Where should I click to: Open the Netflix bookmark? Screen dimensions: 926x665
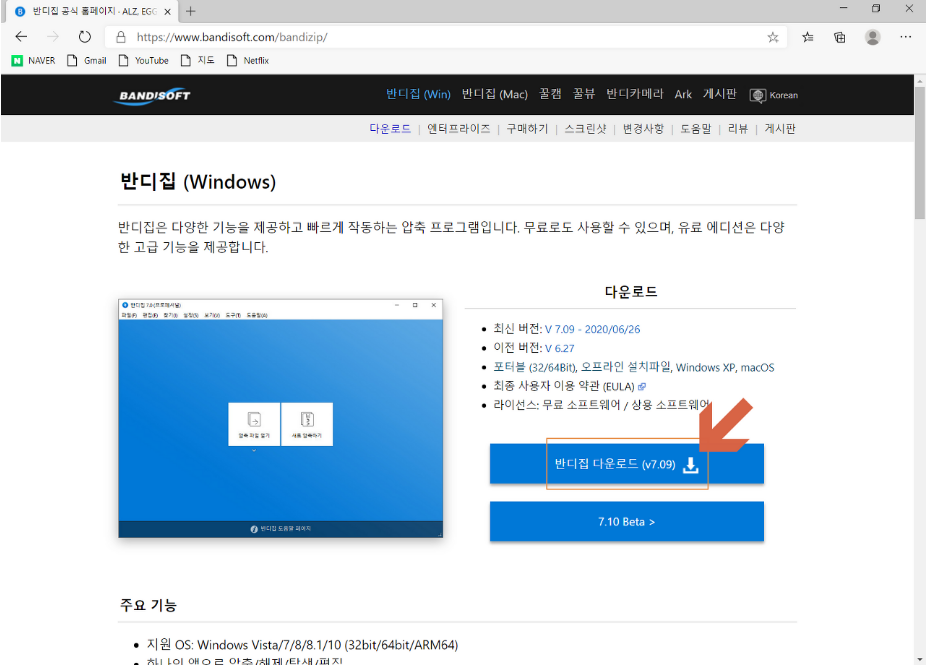248,60
